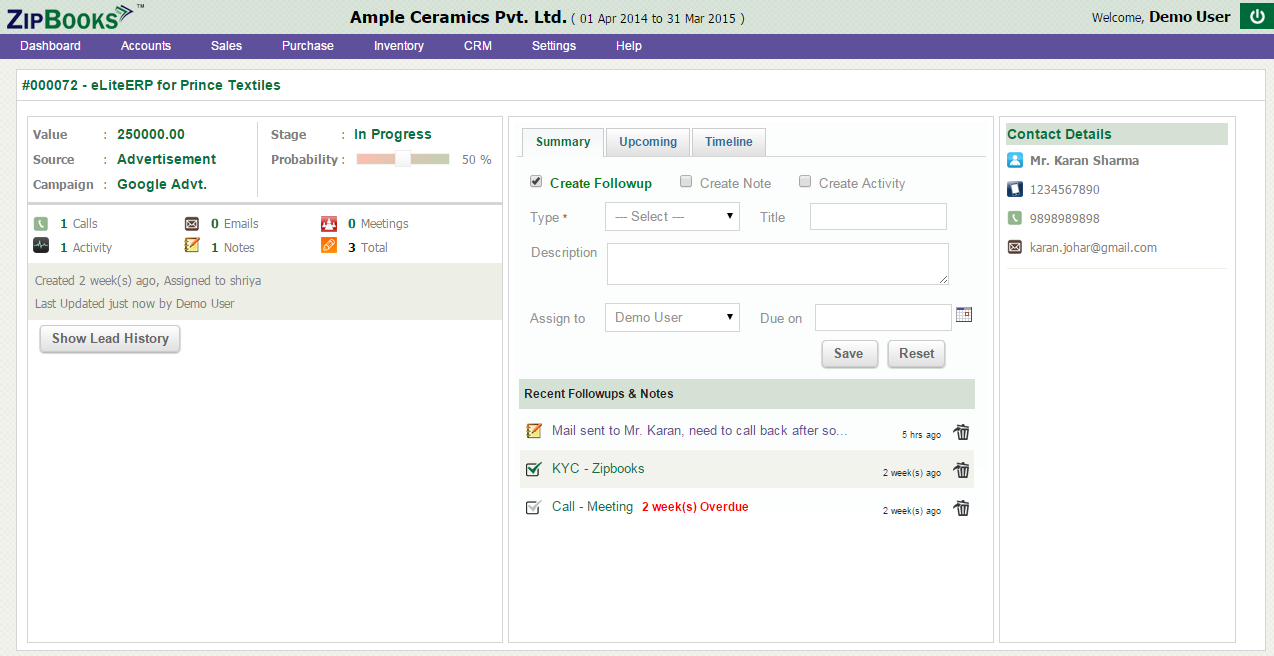Open the Dashboard menu

pos(50,46)
